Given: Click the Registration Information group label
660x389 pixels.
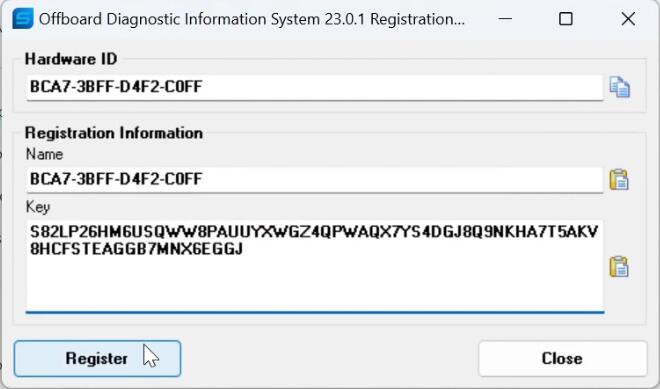Looking at the screenshot, I should [x=114, y=133].
